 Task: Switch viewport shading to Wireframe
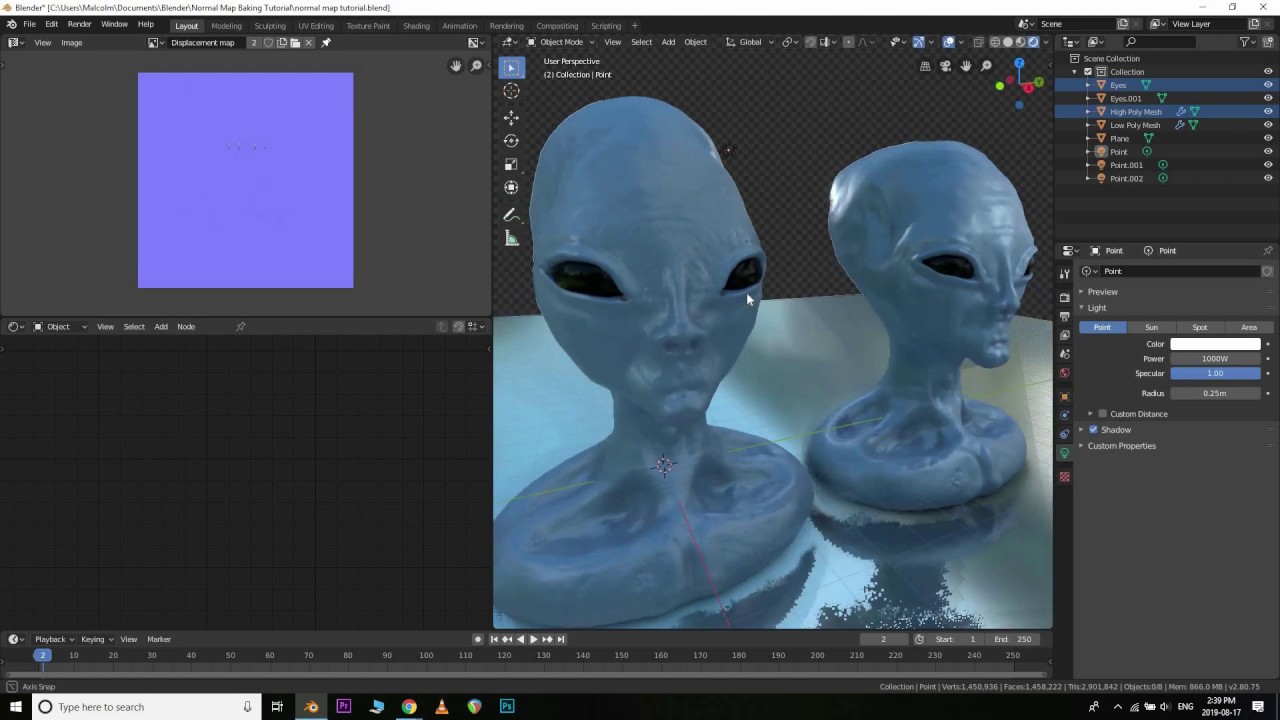tap(995, 42)
